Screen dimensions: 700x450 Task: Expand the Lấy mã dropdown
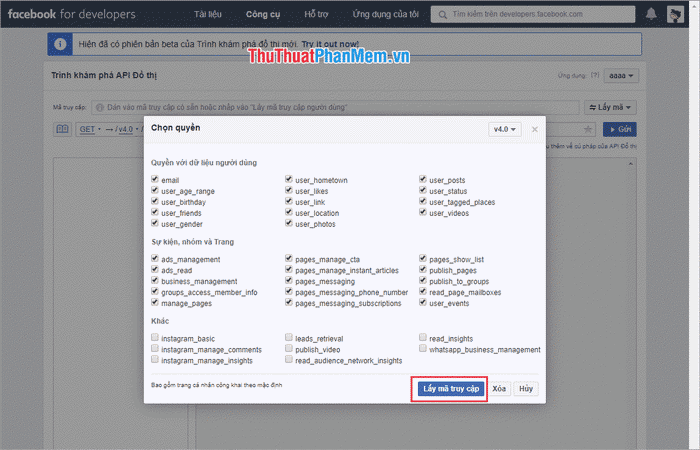click(610, 107)
